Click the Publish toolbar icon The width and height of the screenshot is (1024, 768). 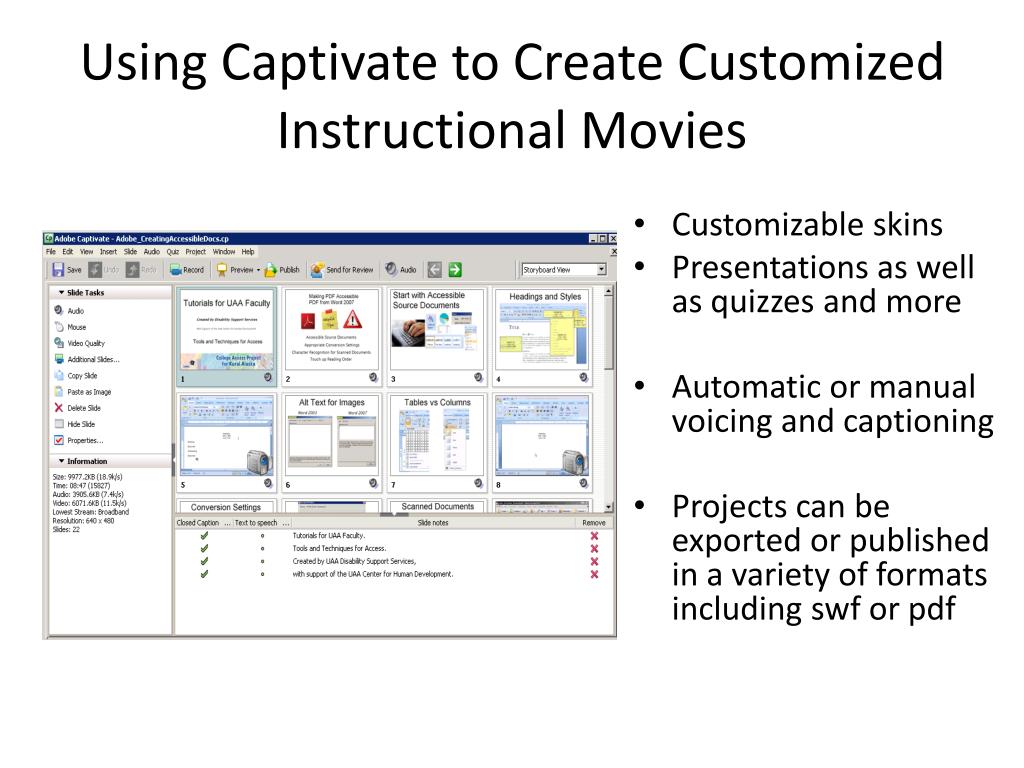pyautogui.click(x=270, y=269)
